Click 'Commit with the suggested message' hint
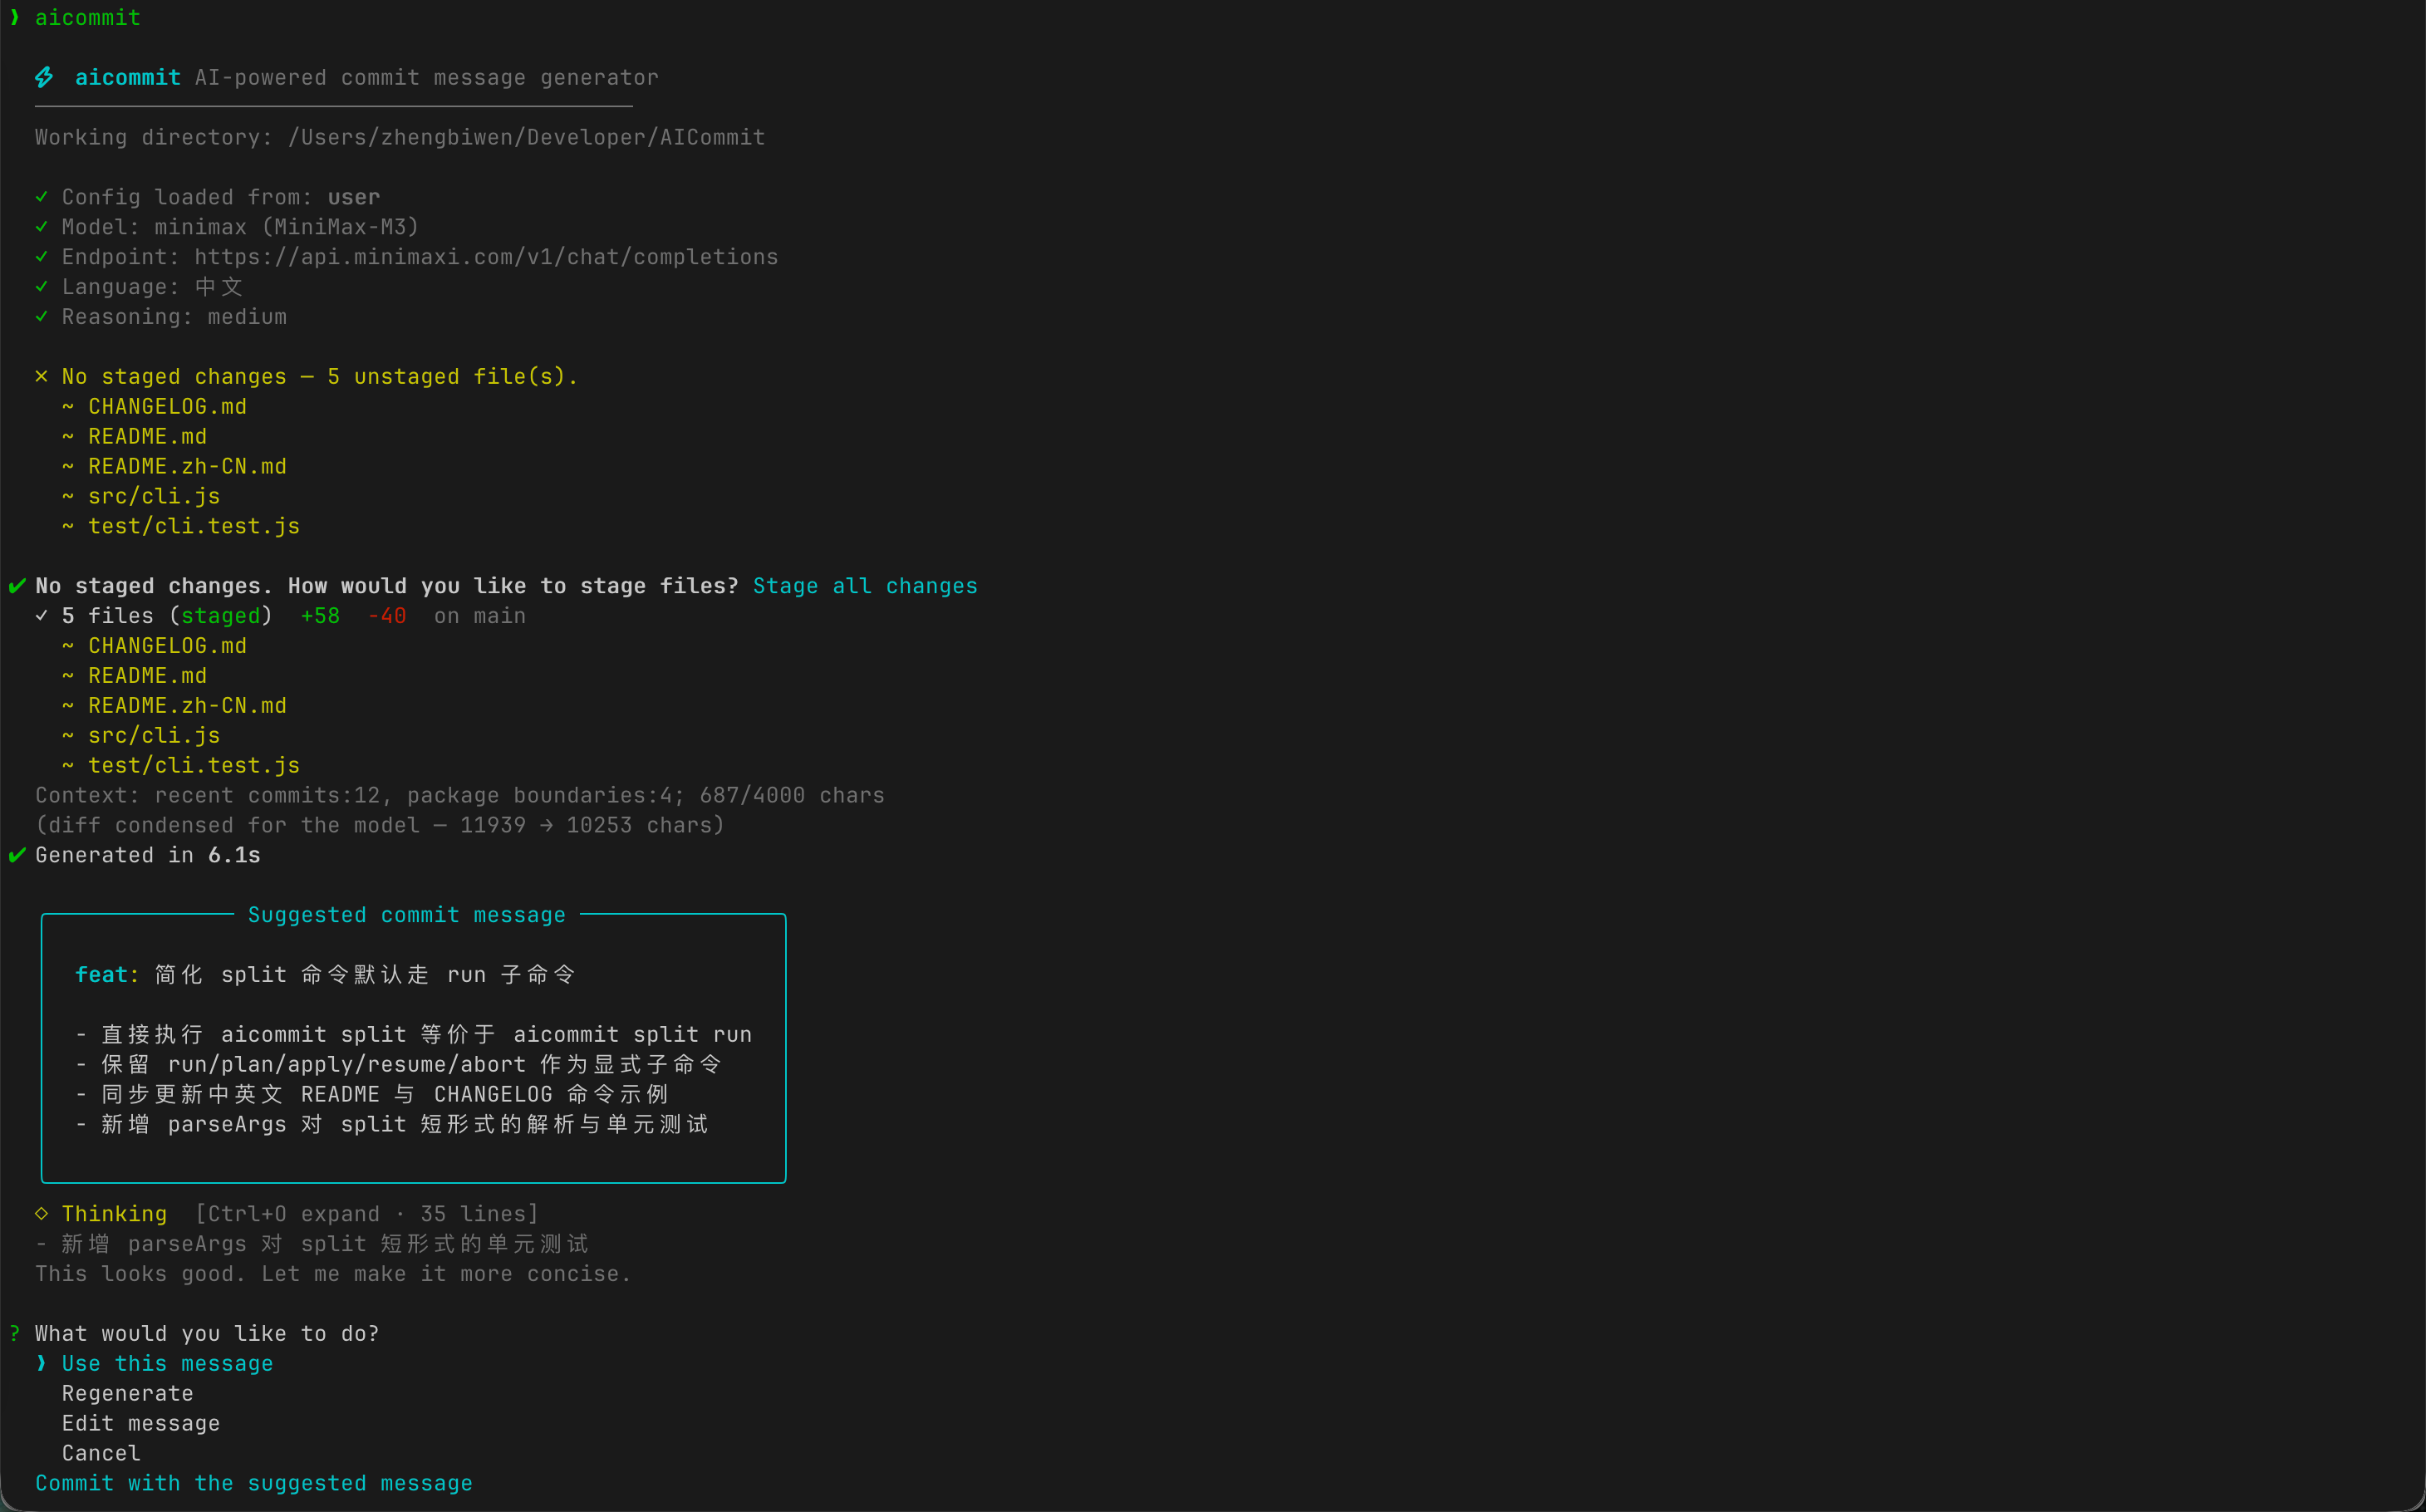The width and height of the screenshot is (2426, 1512). (x=254, y=1483)
